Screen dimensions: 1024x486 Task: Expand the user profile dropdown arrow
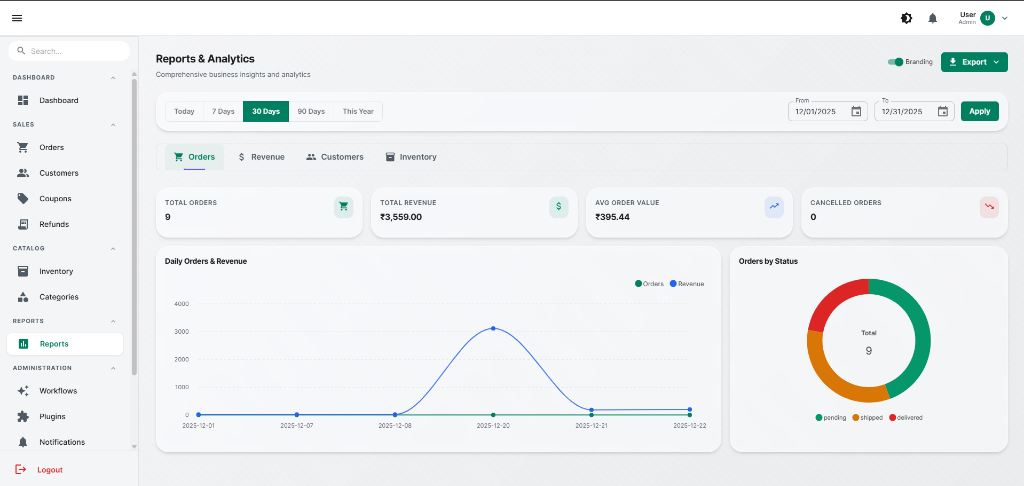point(1004,18)
